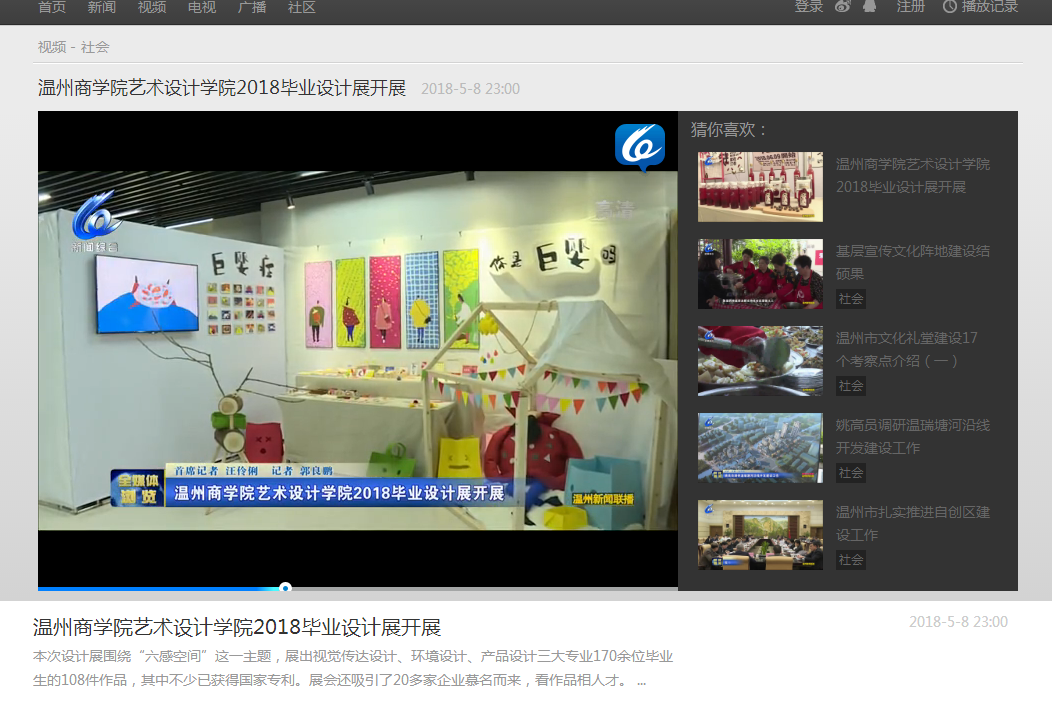The width and height of the screenshot is (1052, 711).
Task: Open the 社区 community menu item
Action: pyautogui.click(x=302, y=7)
